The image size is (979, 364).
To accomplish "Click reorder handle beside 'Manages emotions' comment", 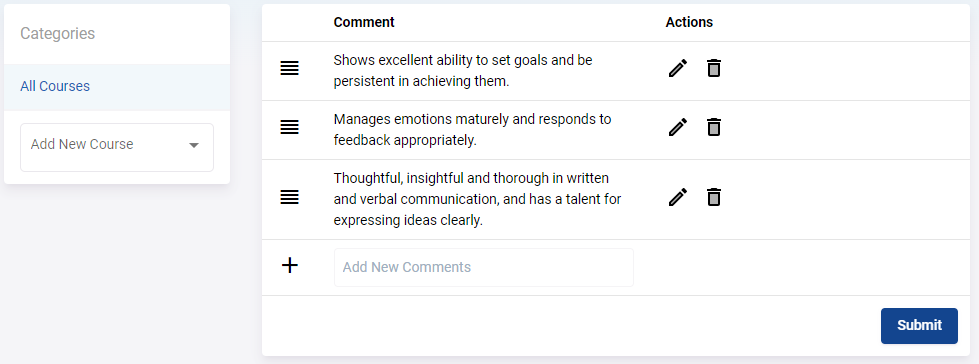I will (290, 128).
